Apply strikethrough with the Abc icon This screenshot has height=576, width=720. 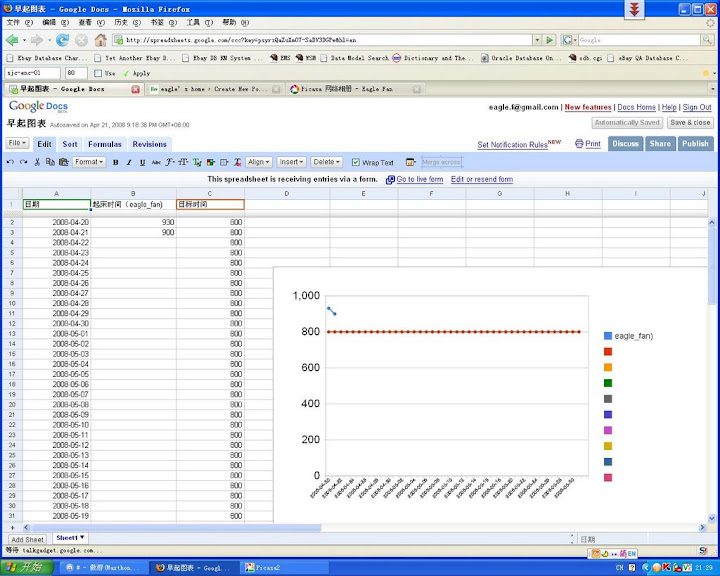pyautogui.click(x=156, y=163)
